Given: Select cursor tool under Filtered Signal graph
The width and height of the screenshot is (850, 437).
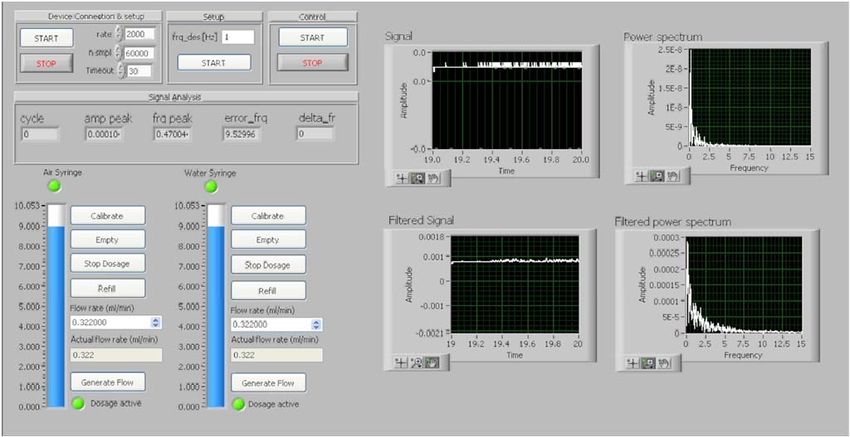Looking at the screenshot, I should click(402, 362).
